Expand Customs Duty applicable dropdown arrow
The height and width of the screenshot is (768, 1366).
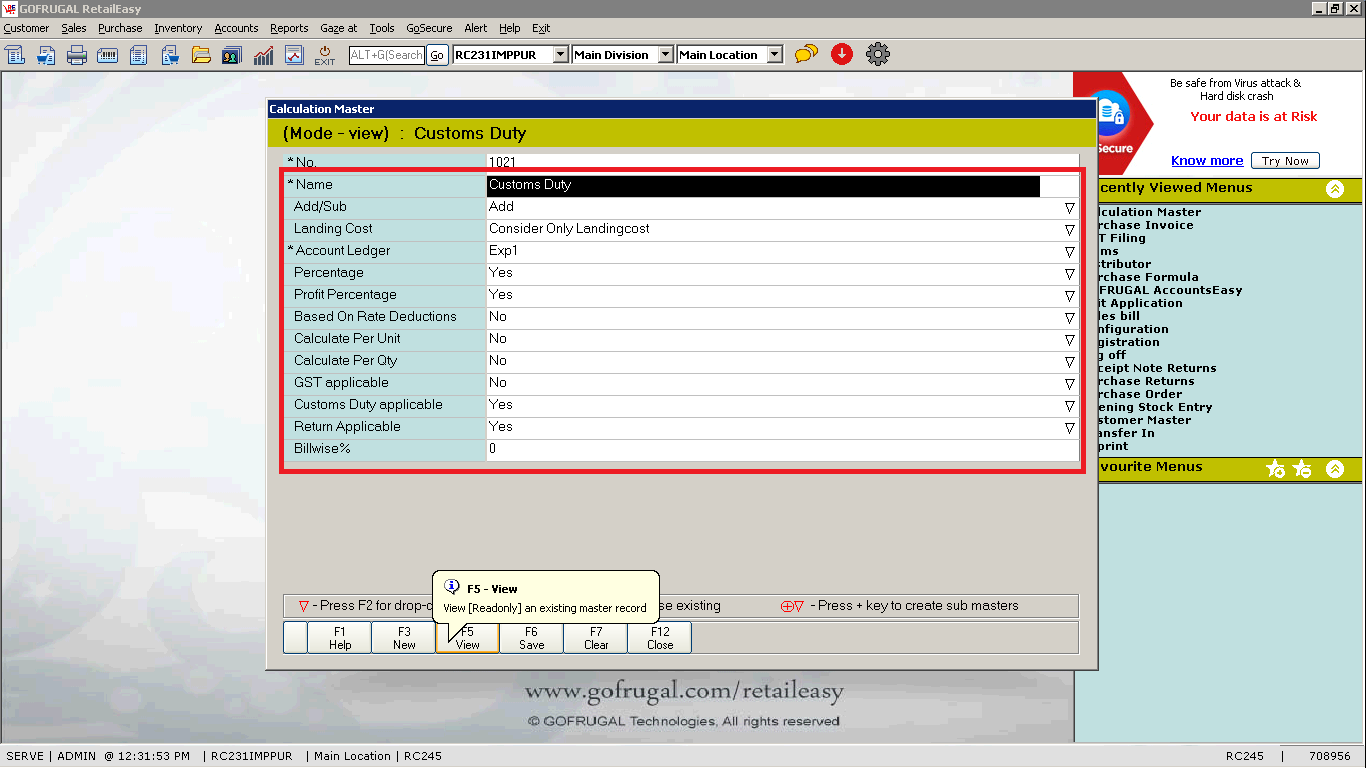[1069, 405]
